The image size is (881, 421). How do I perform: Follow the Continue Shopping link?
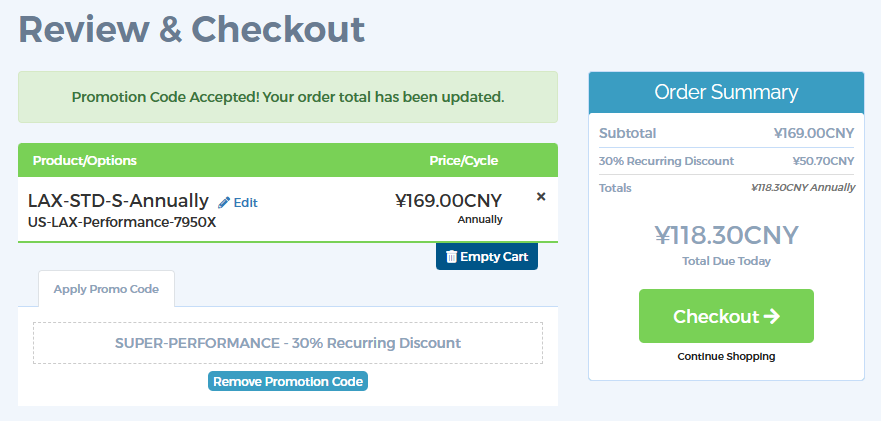(726, 356)
